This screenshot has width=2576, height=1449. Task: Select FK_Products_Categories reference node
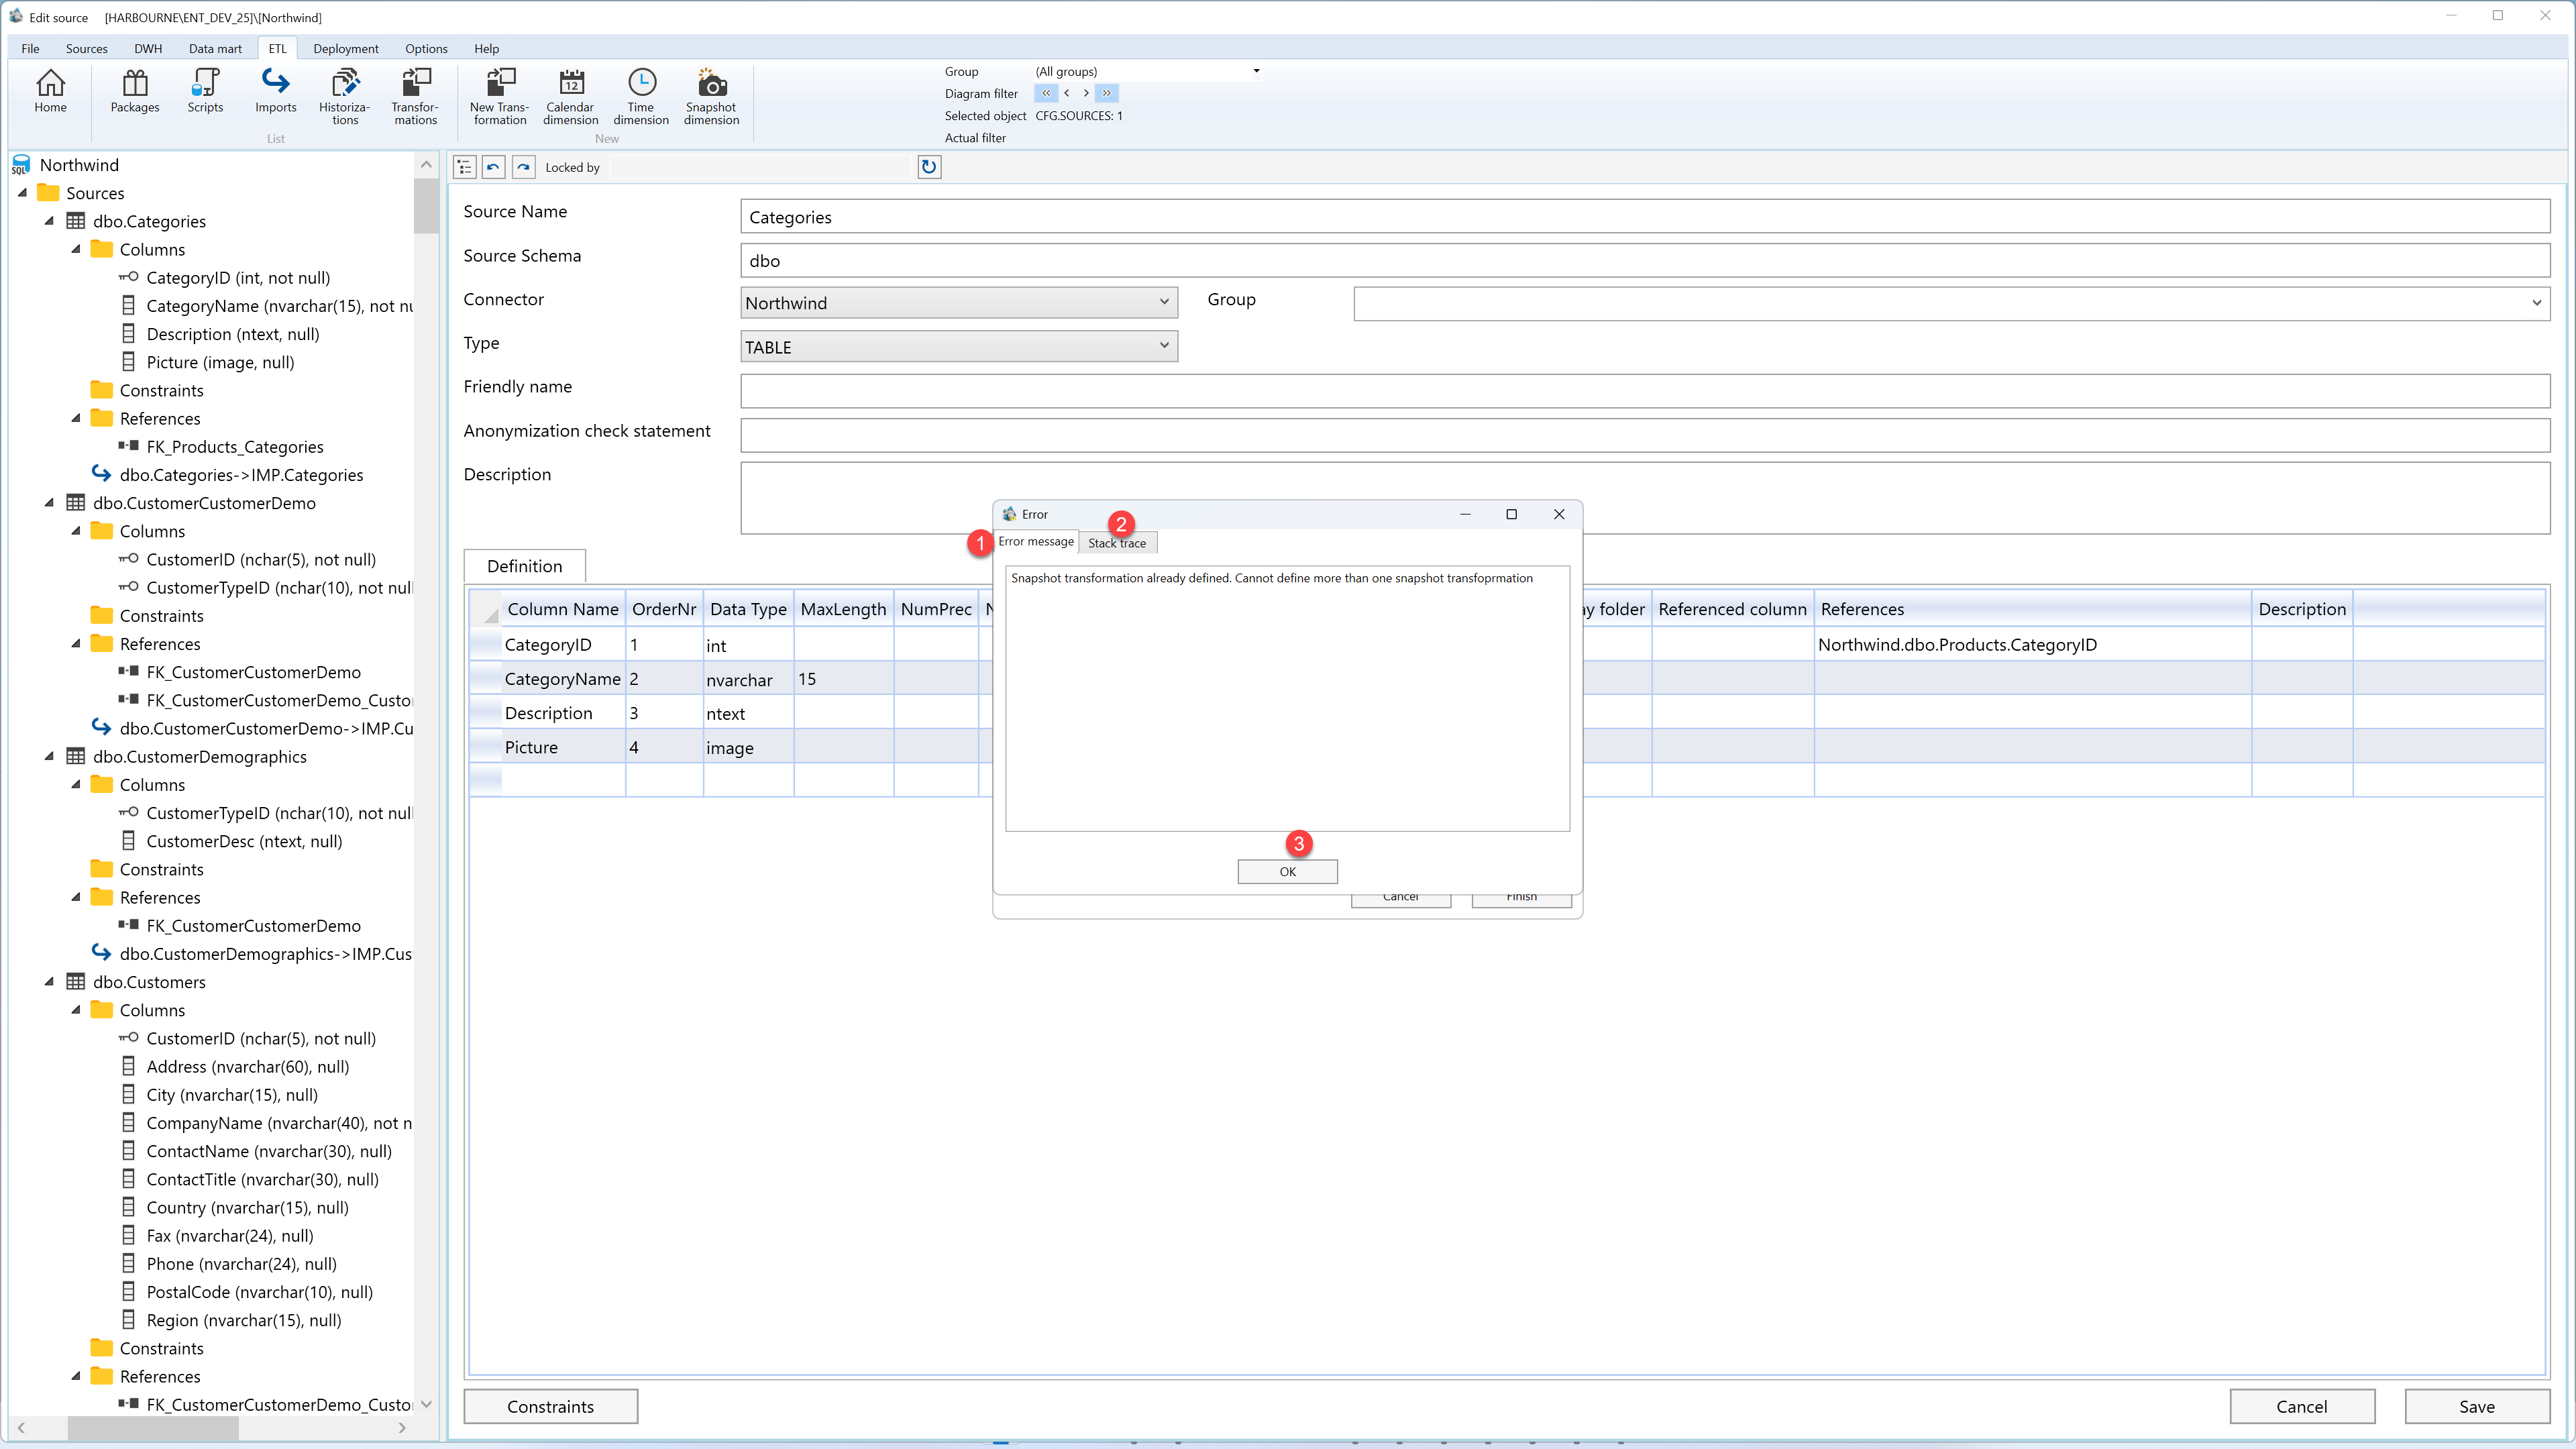[235, 447]
